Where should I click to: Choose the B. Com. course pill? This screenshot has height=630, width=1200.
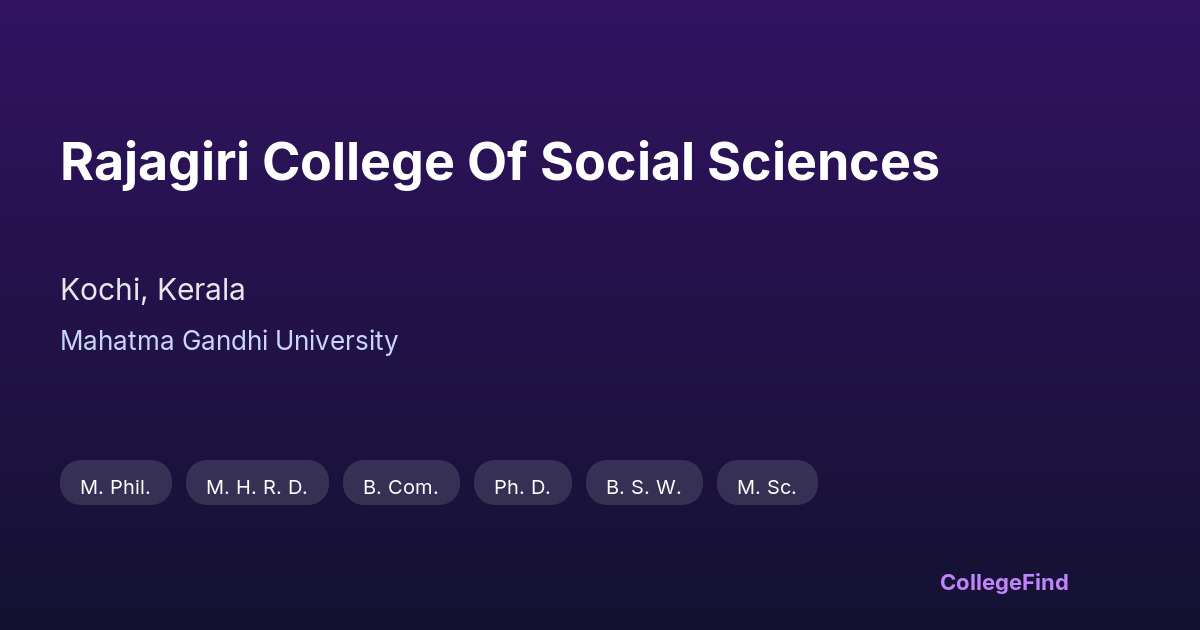click(x=401, y=487)
